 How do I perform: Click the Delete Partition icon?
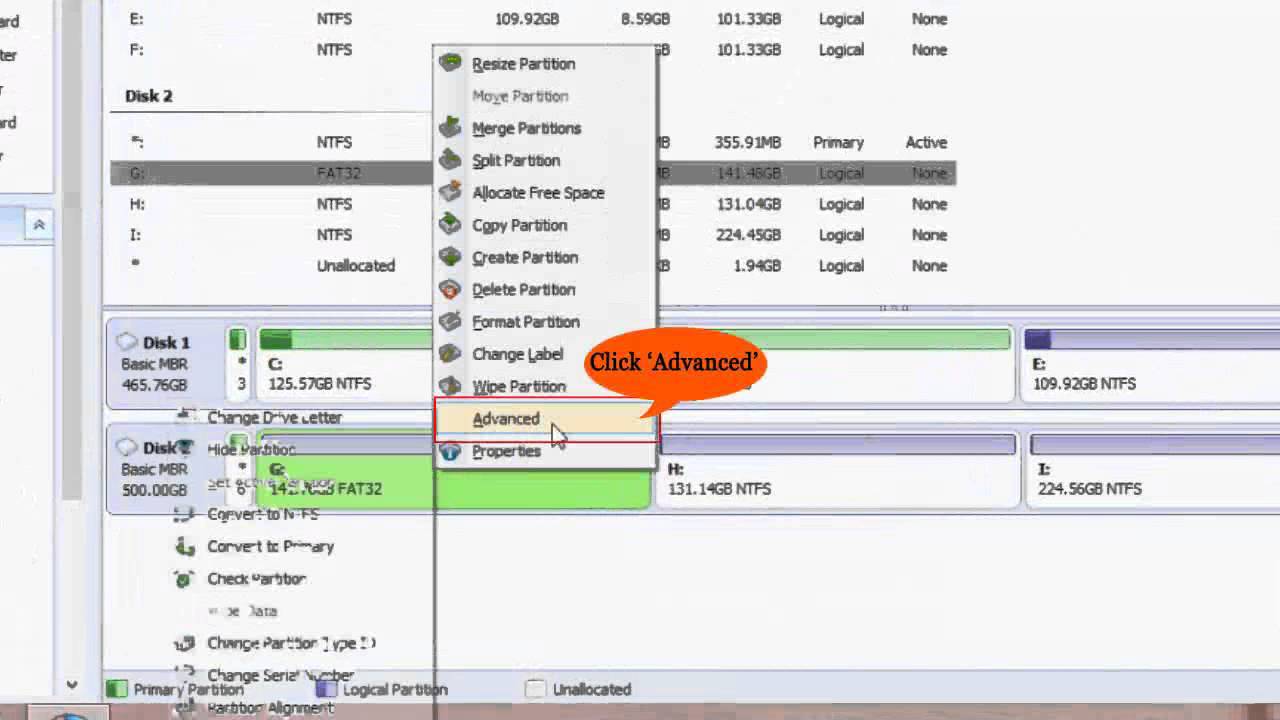pyautogui.click(x=451, y=290)
